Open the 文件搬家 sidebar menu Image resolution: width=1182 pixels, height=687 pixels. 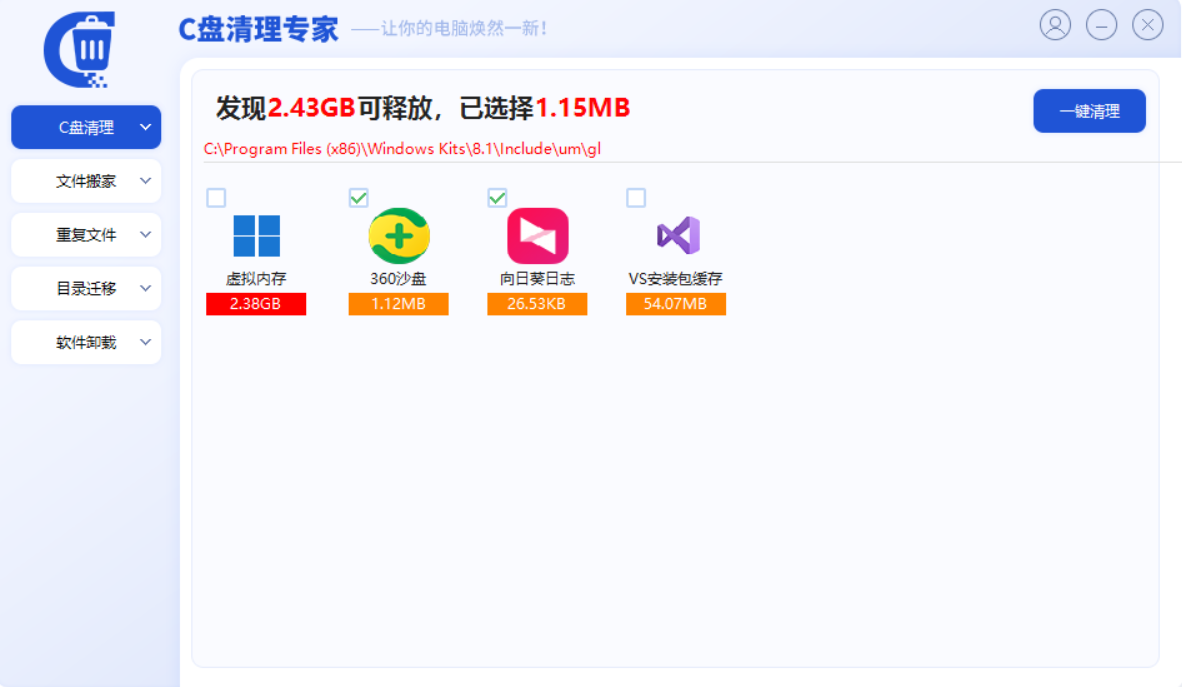(86, 181)
